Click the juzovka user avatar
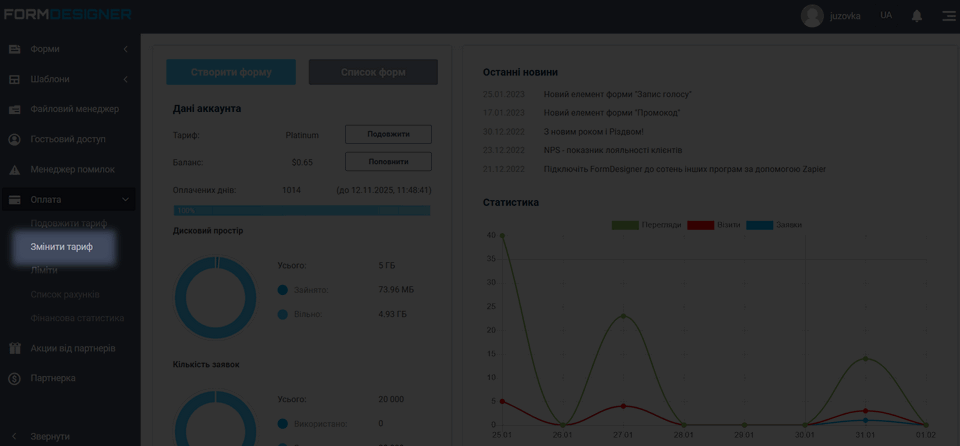The image size is (960, 446). click(x=812, y=16)
